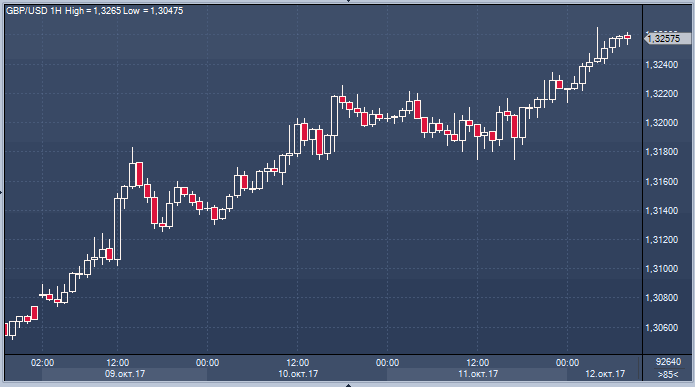Click the 00:00 label before 12.окт.17
The image size is (695, 387).
pyautogui.click(x=567, y=363)
